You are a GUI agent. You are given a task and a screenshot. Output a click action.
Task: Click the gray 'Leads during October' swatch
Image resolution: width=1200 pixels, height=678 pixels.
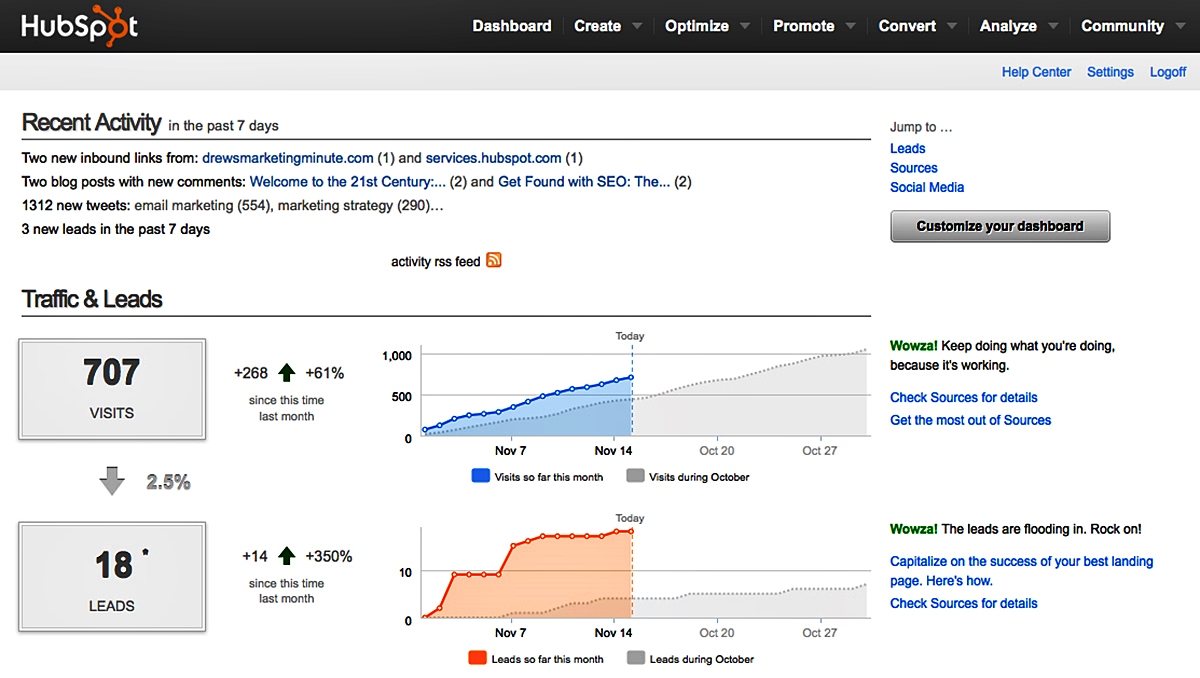pyautogui.click(x=635, y=659)
